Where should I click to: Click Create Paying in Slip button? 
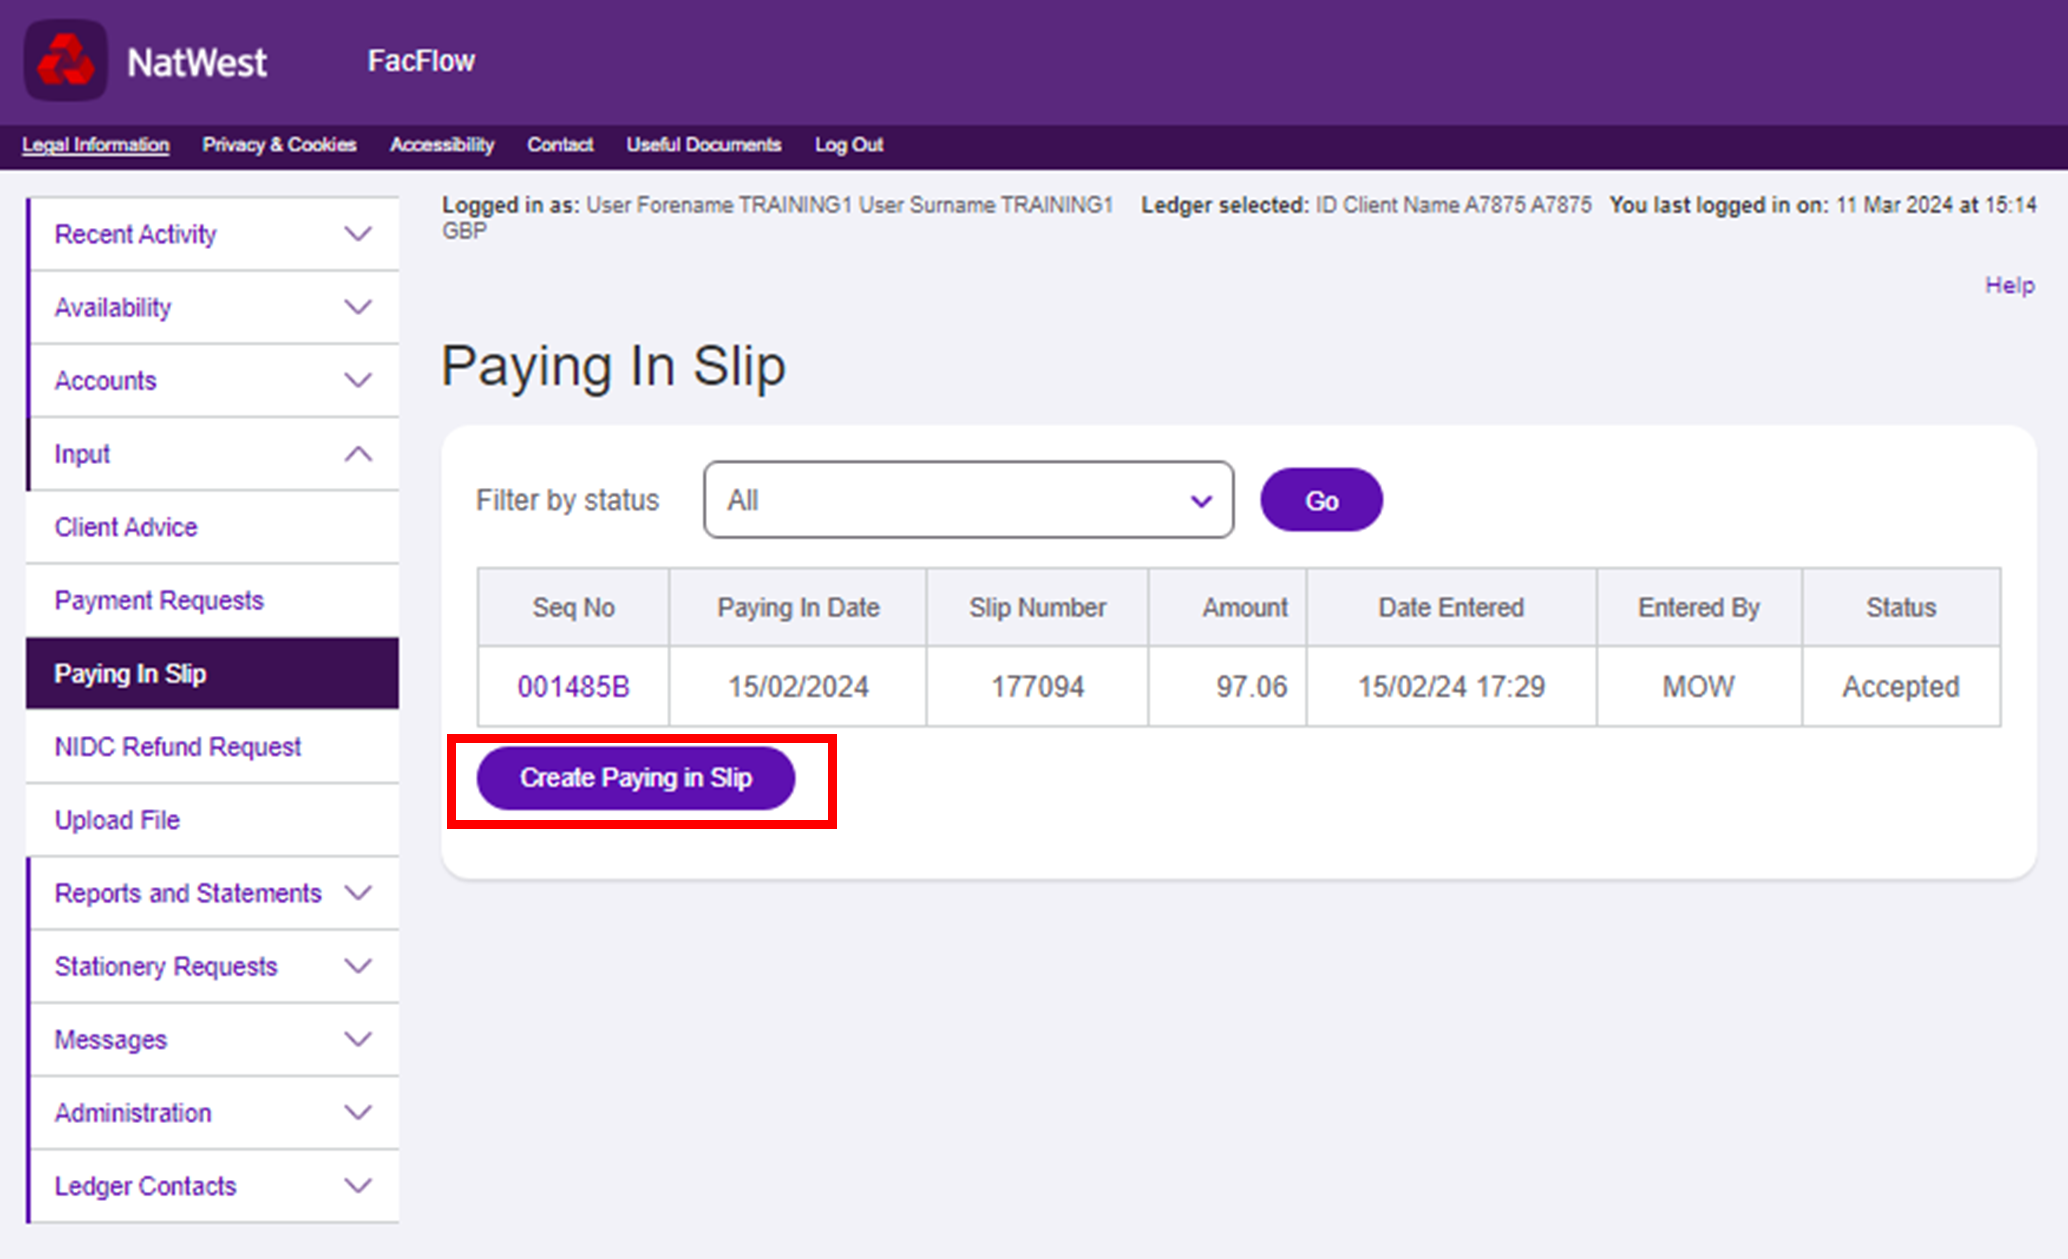[636, 778]
